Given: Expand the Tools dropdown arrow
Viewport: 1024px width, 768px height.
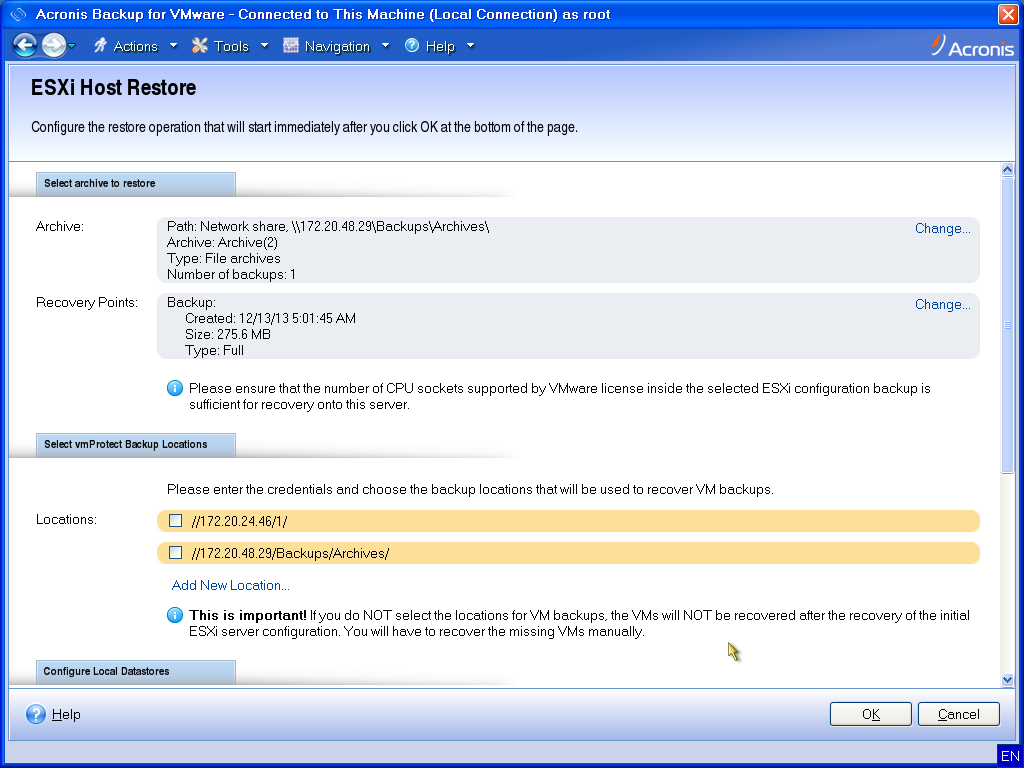Looking at the screenshot, I should (x=264, y=46).
